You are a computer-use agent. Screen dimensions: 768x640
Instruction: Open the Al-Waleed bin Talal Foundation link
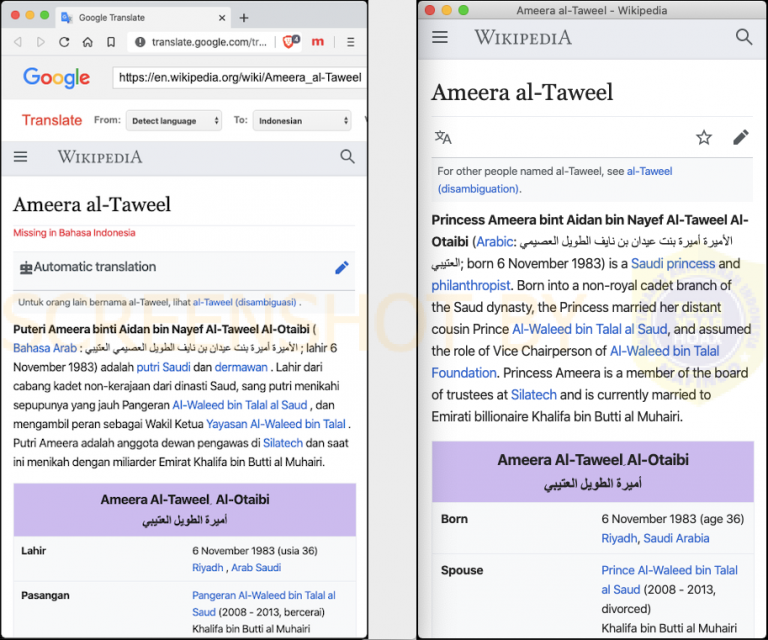pos(576,362)
